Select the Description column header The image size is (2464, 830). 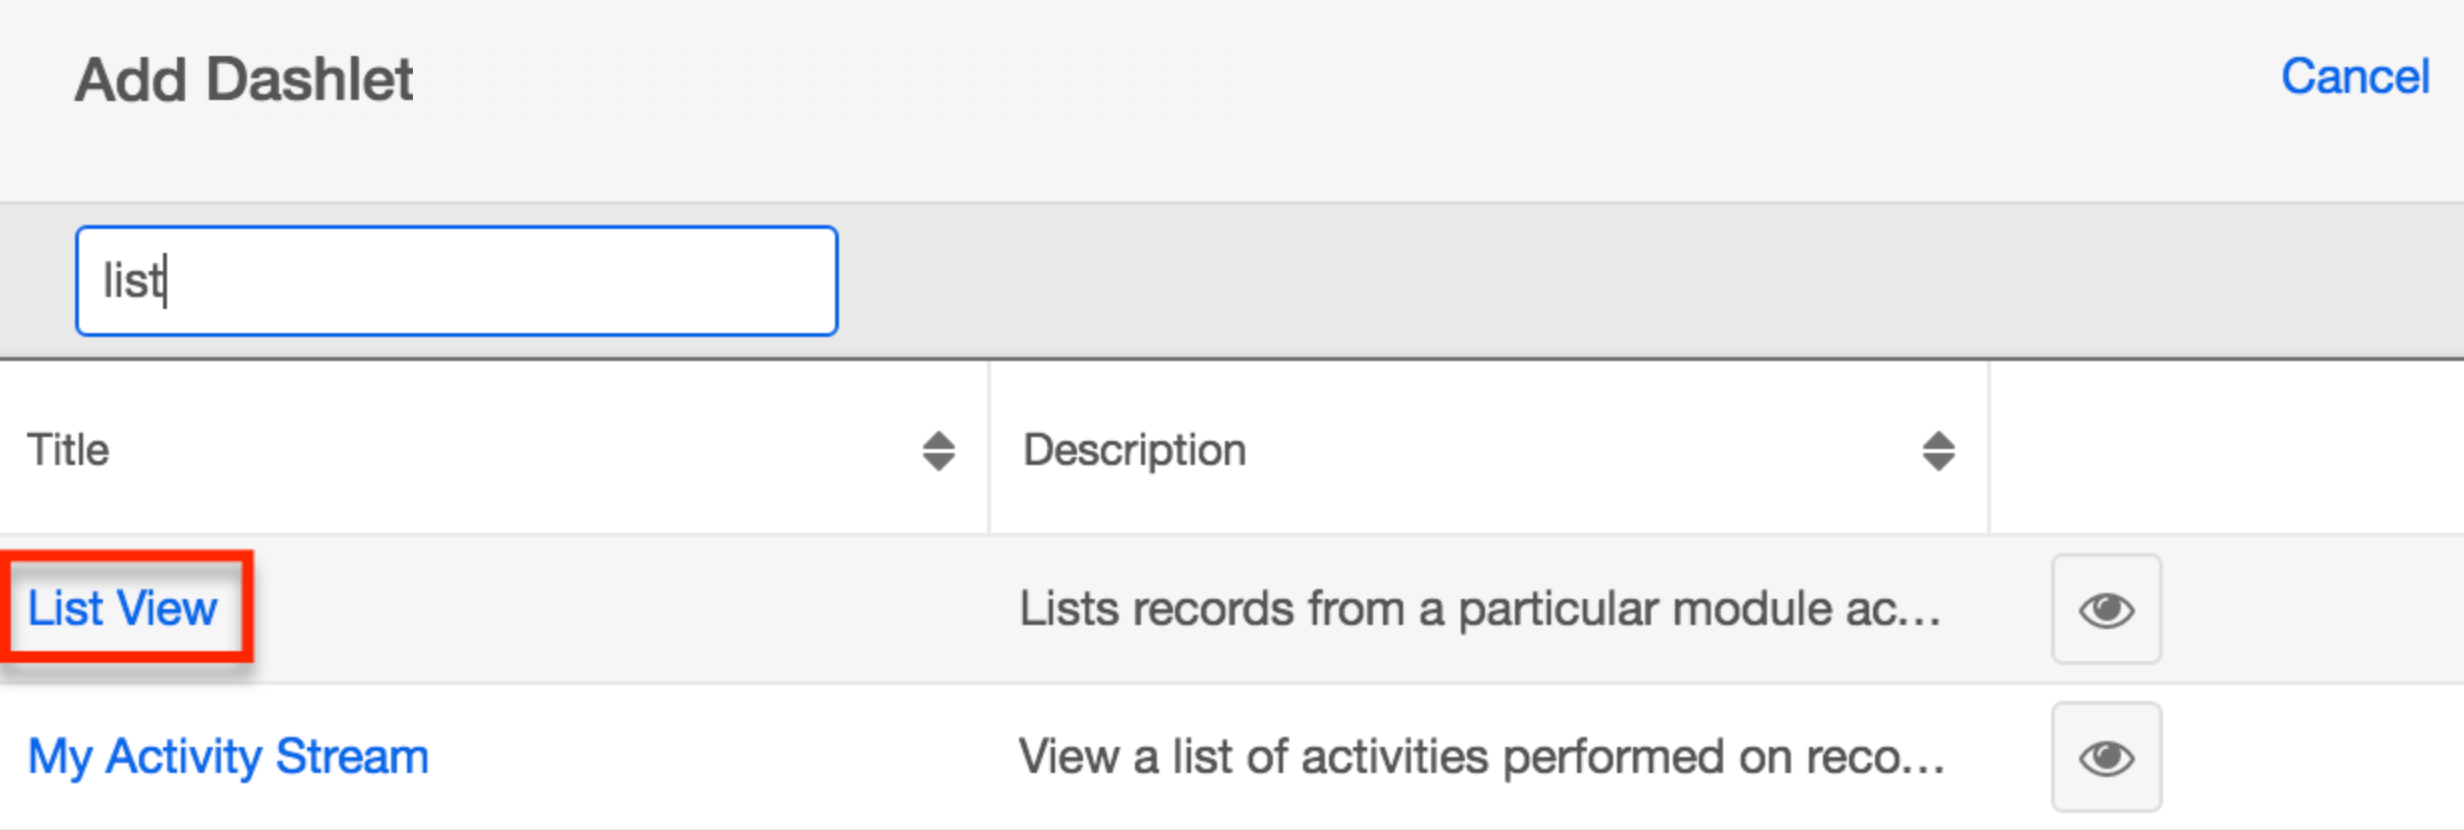[1133, 449]
